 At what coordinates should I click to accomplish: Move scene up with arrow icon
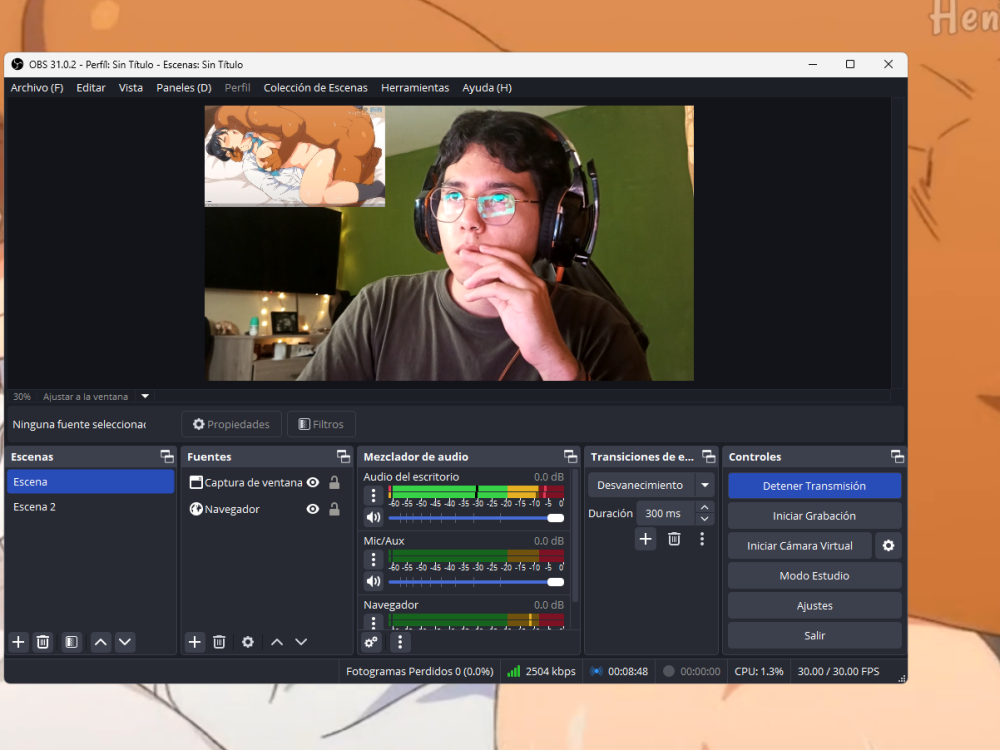tap(101, 642)
